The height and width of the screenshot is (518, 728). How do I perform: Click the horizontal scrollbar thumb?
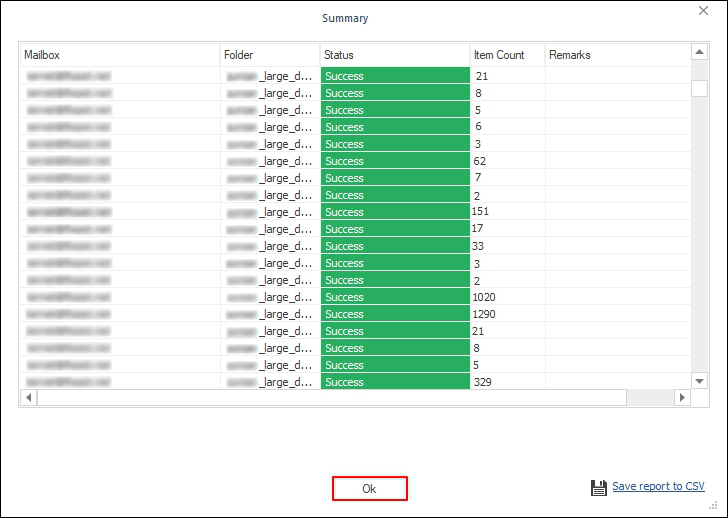tap(331, 397)
